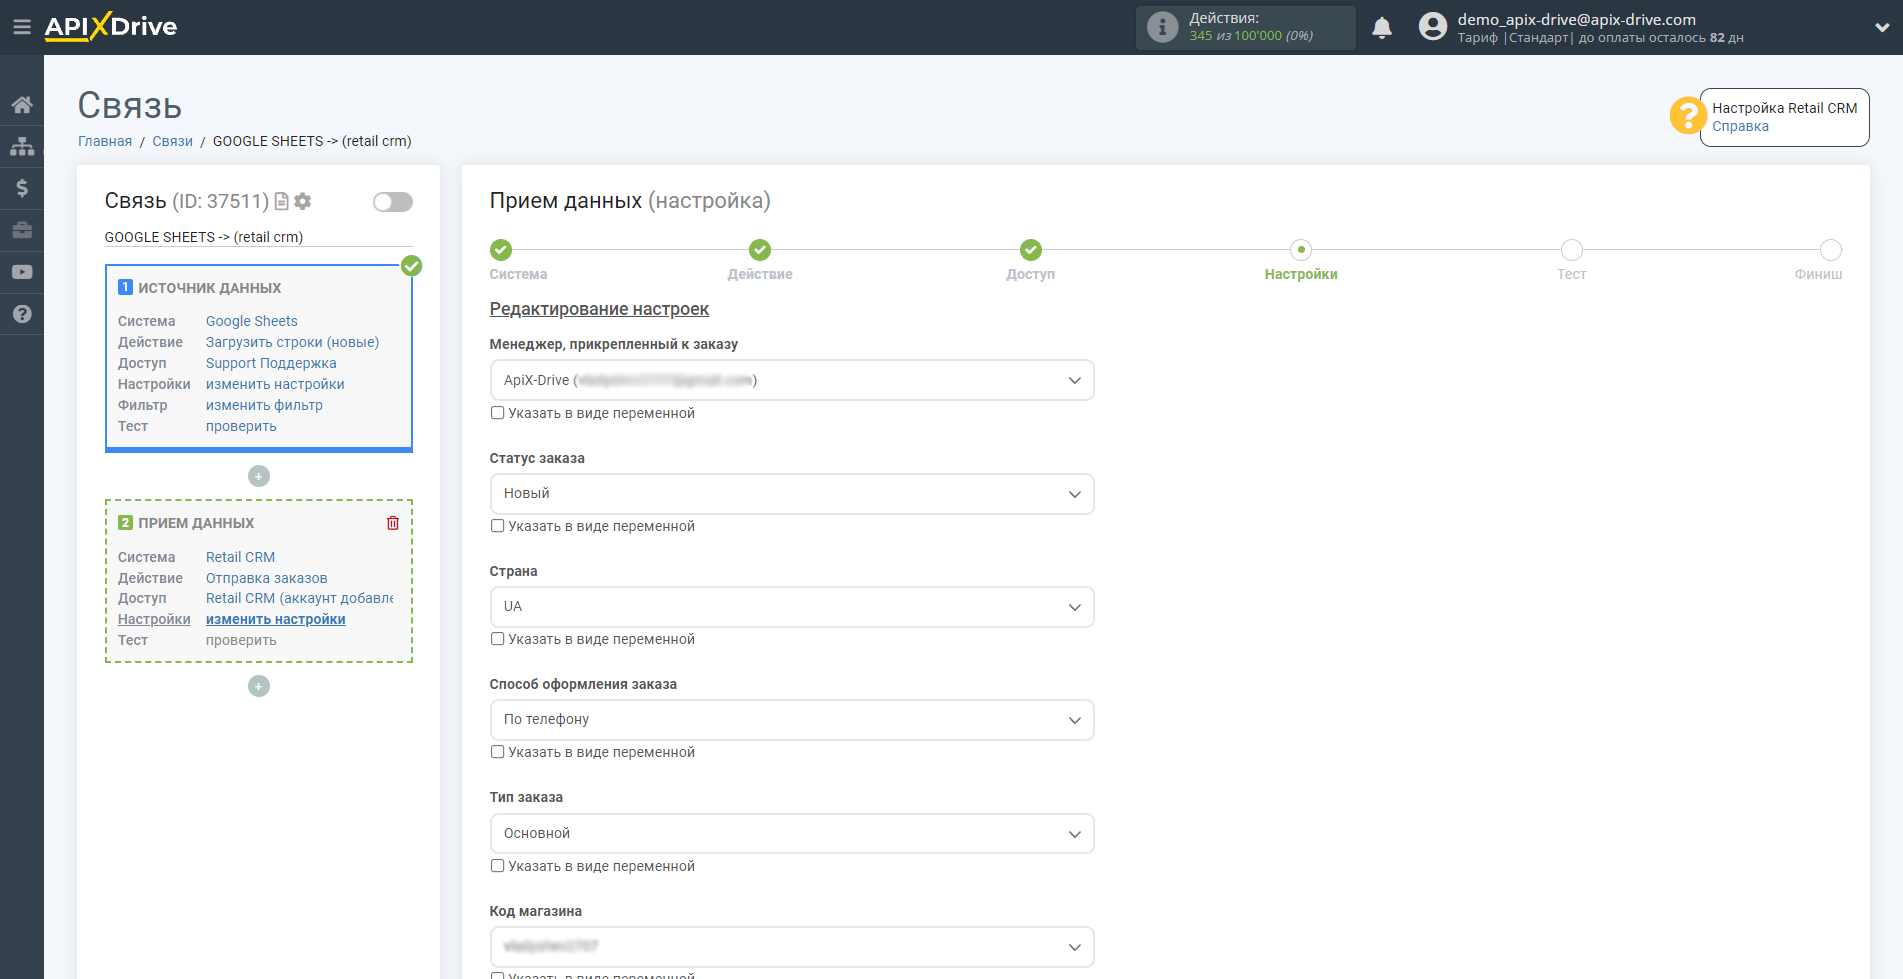This screenshot has height=979, width=1903.
Task: Add a step below the data receiver block
Action: pyautogui.click(x=259, y=686)
